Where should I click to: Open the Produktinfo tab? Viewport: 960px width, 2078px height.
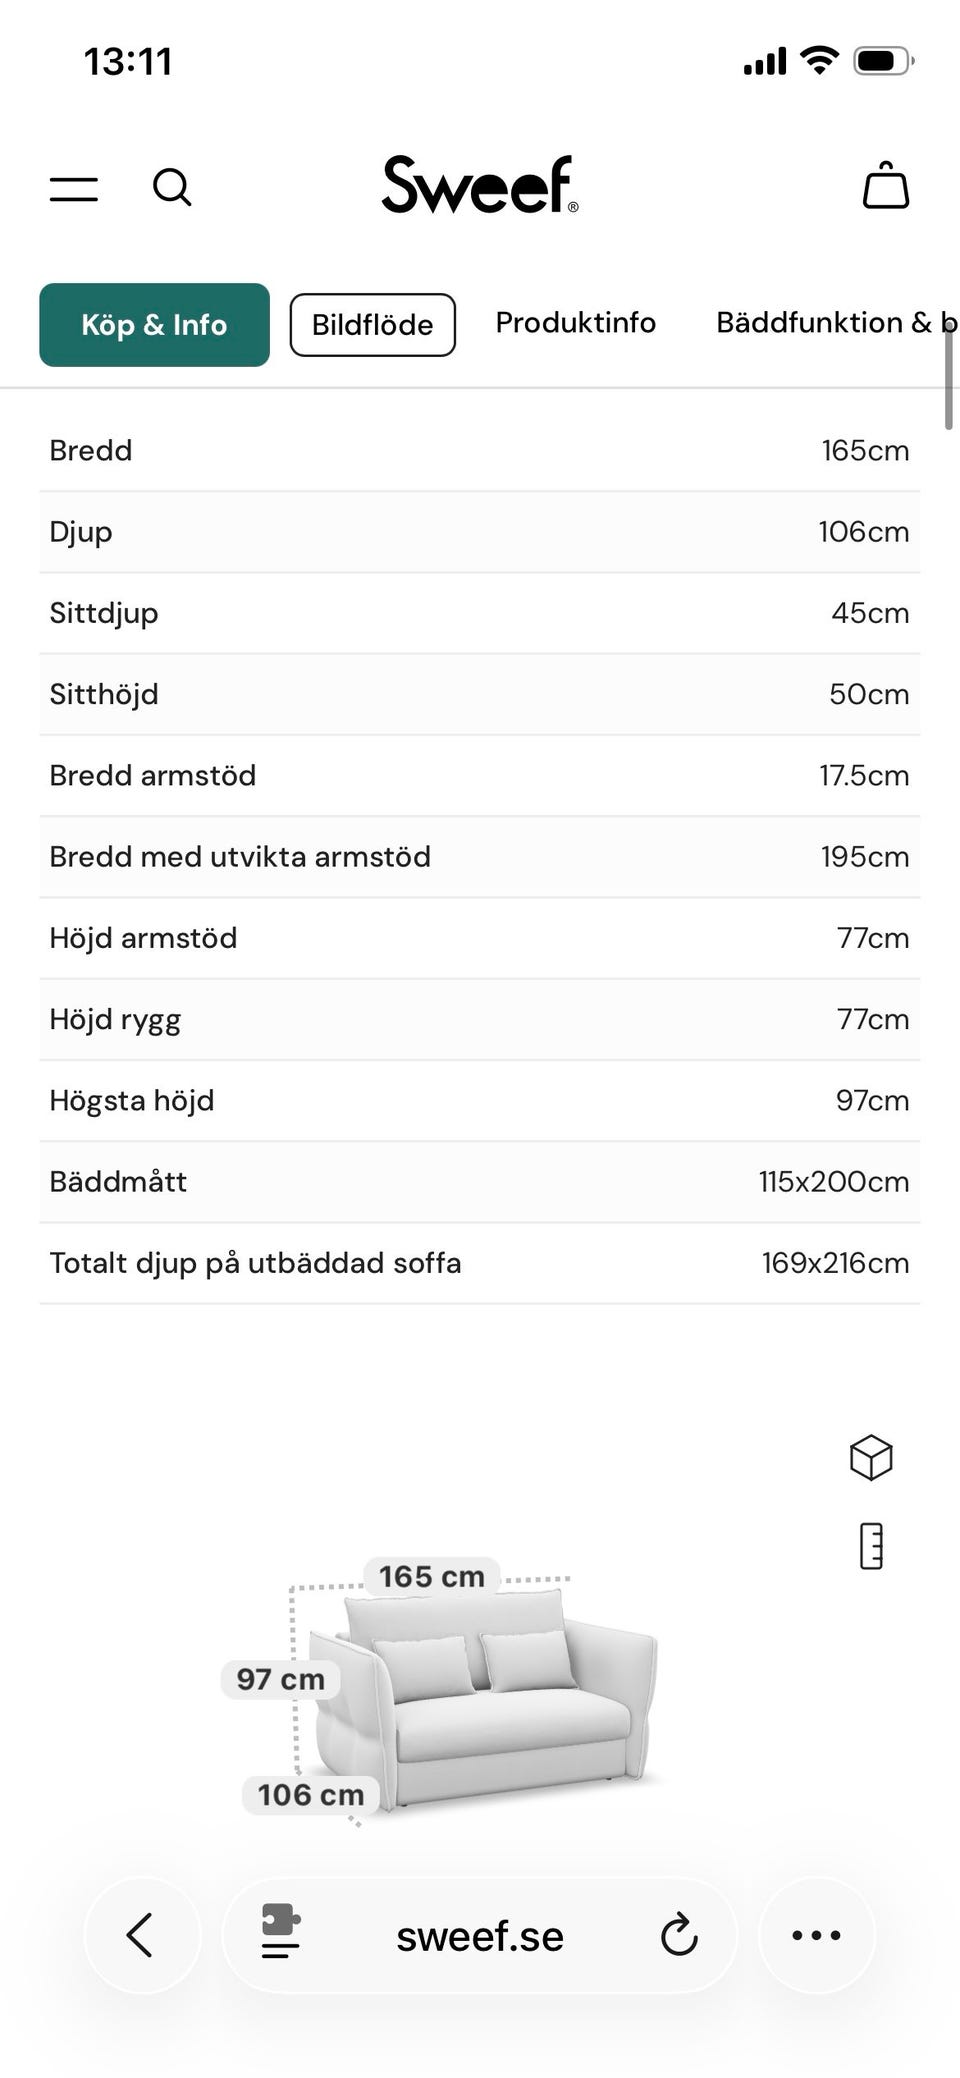click(576, 323)
